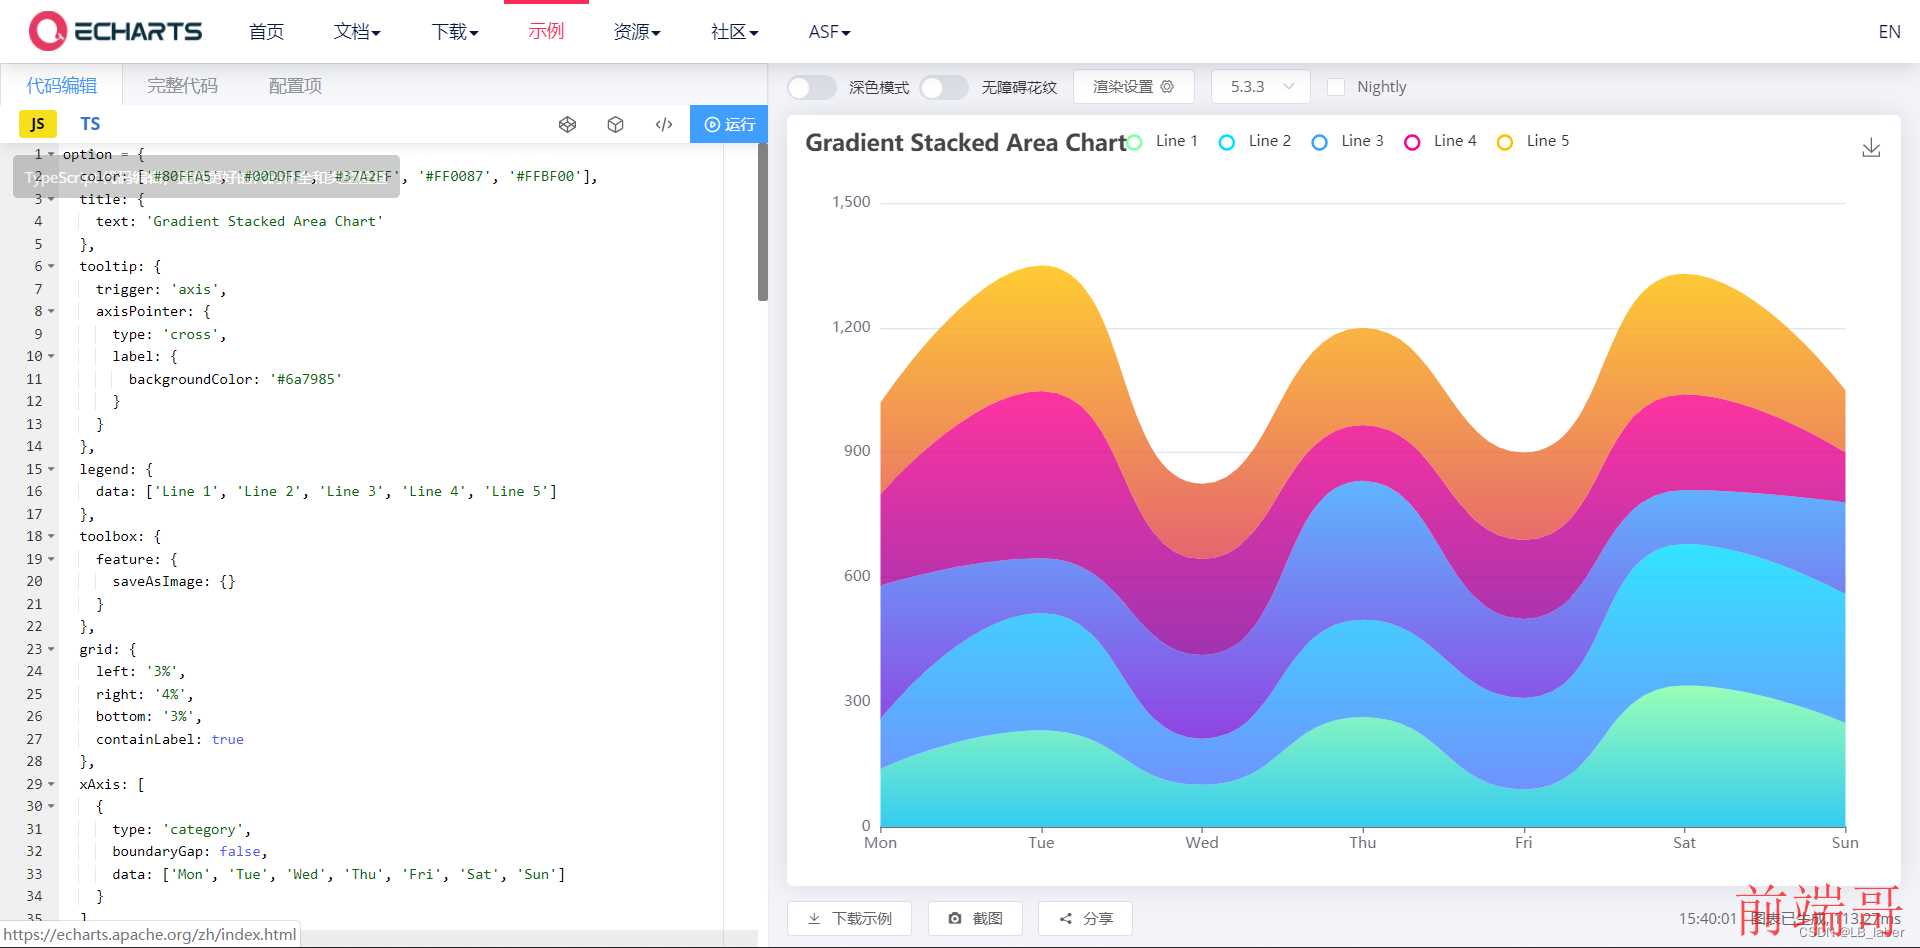Open the 渲染设置 render settings button
The image size is (1920, 948).
pos(1133,87)
